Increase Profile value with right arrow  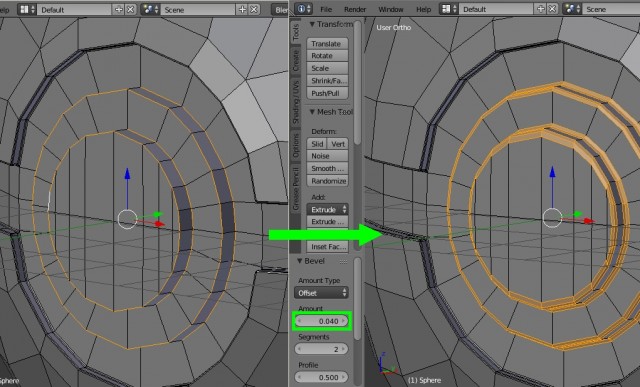[x=343, y=377]
